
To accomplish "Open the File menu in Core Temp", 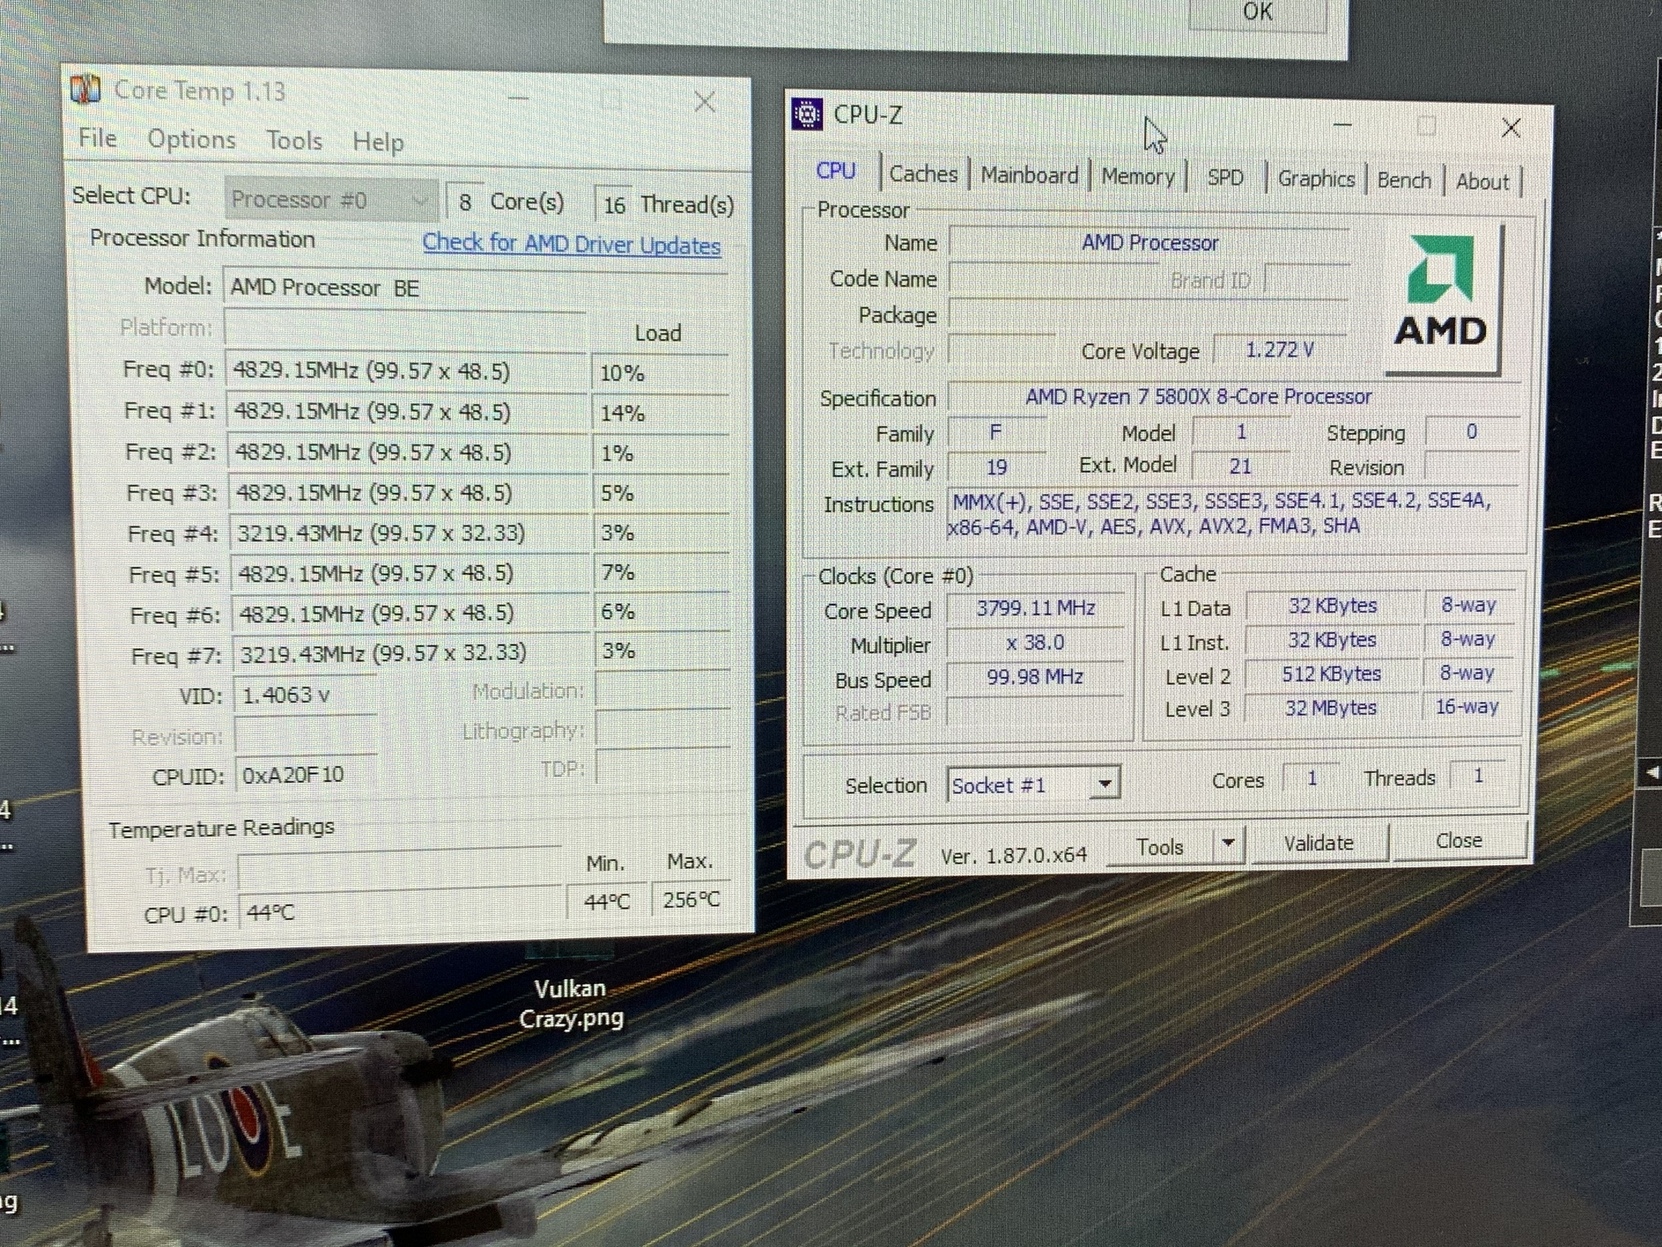I will (x=98, y=138).
